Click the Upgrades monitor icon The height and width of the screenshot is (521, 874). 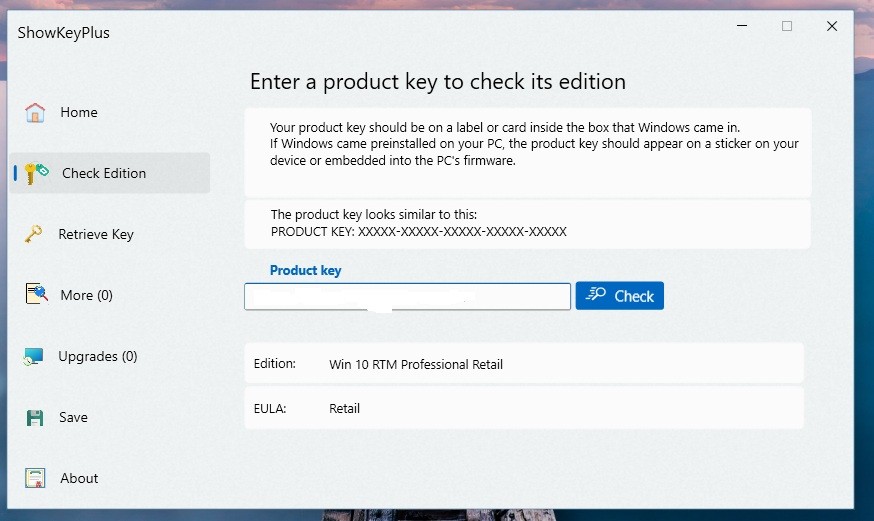click(33, 357)
